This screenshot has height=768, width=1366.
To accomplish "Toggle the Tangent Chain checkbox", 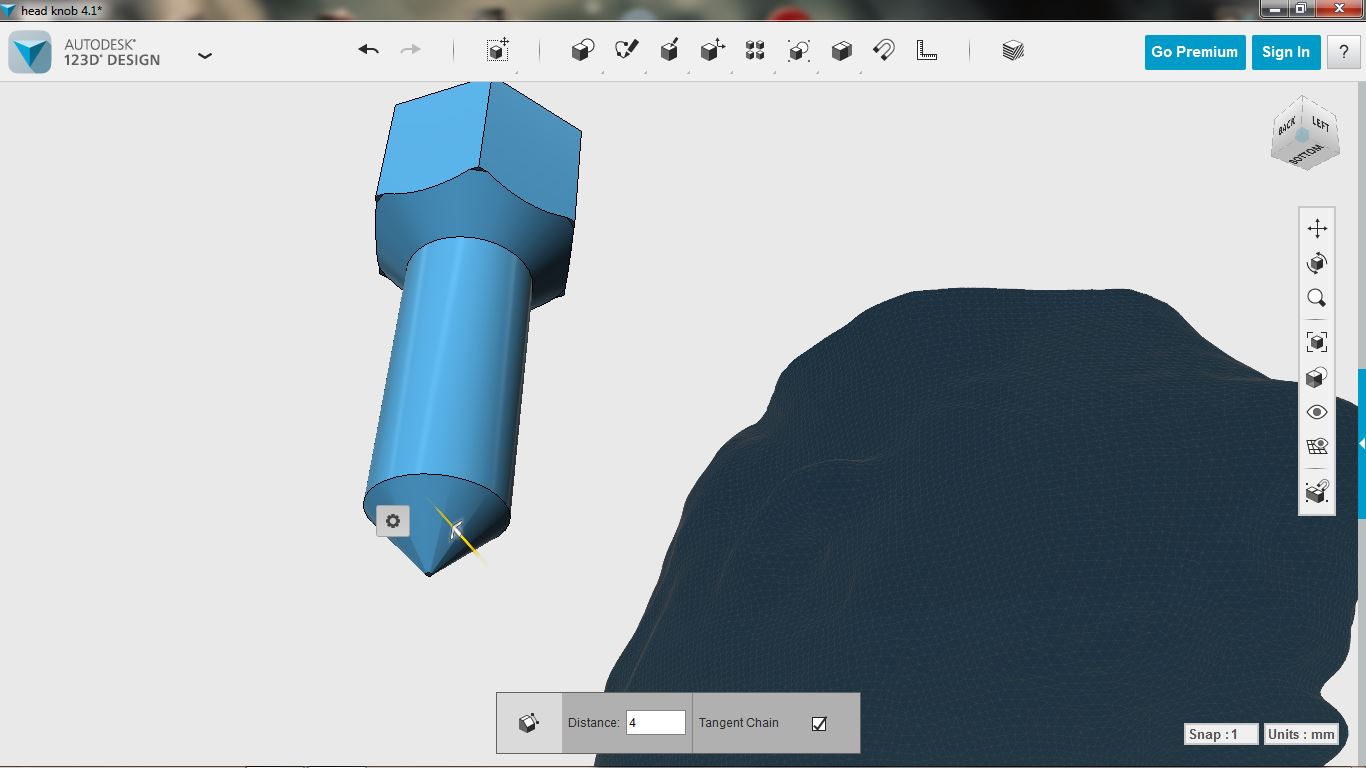I will tap(819, 723).
